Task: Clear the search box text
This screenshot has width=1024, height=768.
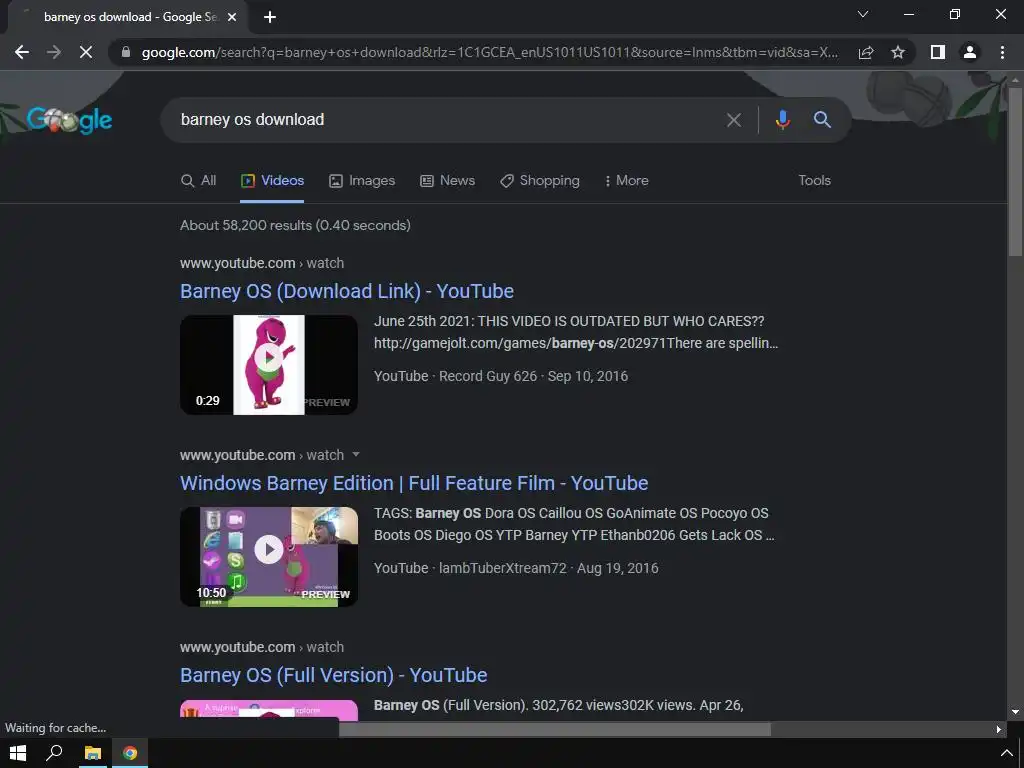Action: point(733,120)
